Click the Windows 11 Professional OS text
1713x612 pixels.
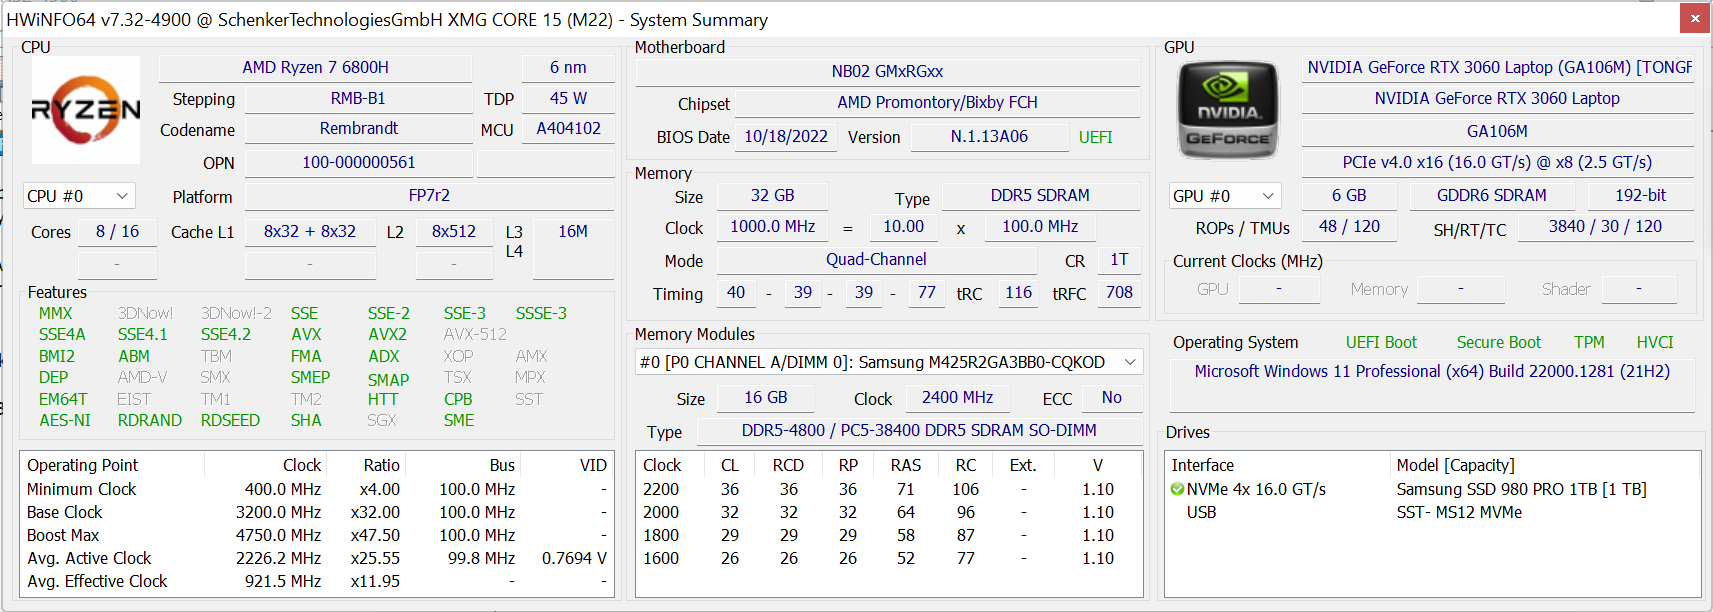[1431, 371]
